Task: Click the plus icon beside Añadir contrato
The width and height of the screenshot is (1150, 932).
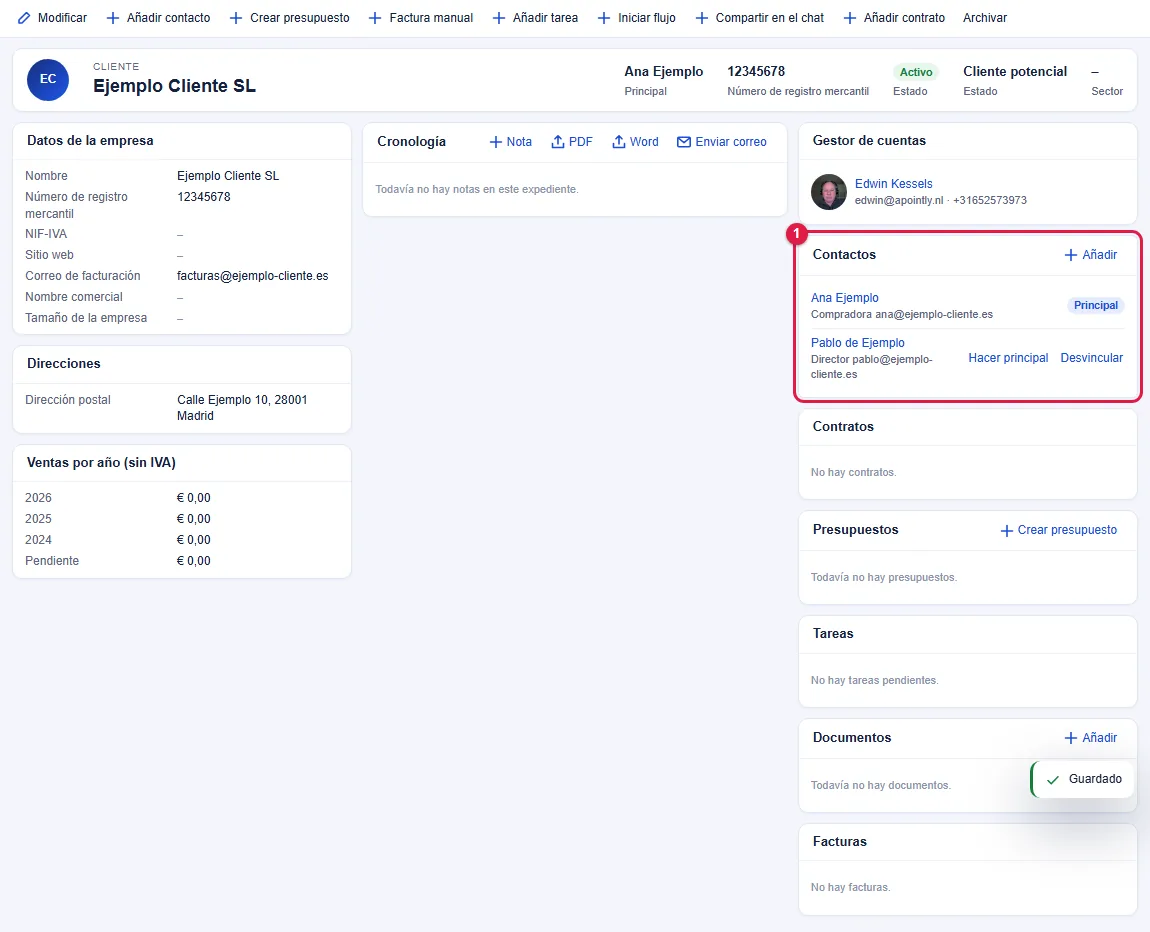Action: tap(850, 18)
